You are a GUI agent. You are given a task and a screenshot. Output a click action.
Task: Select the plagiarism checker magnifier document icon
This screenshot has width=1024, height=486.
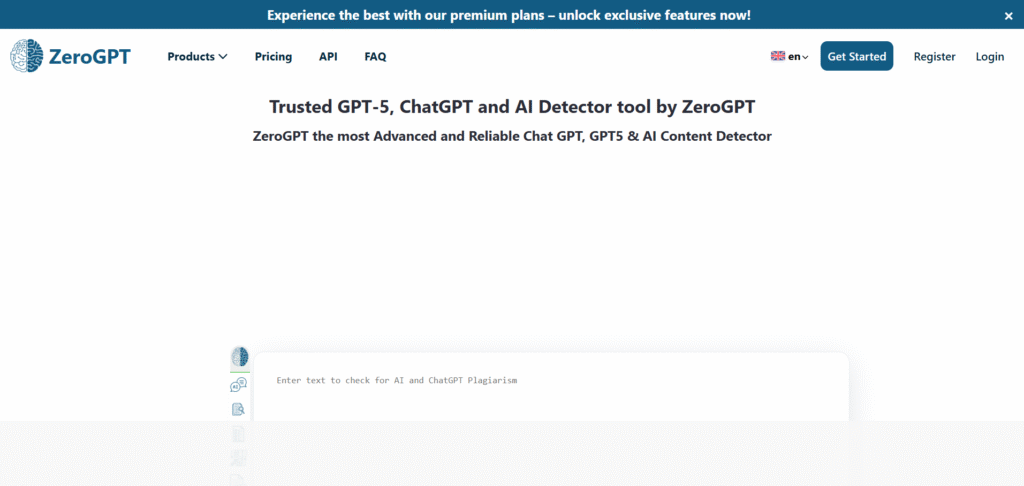click(x=239, y=409)
